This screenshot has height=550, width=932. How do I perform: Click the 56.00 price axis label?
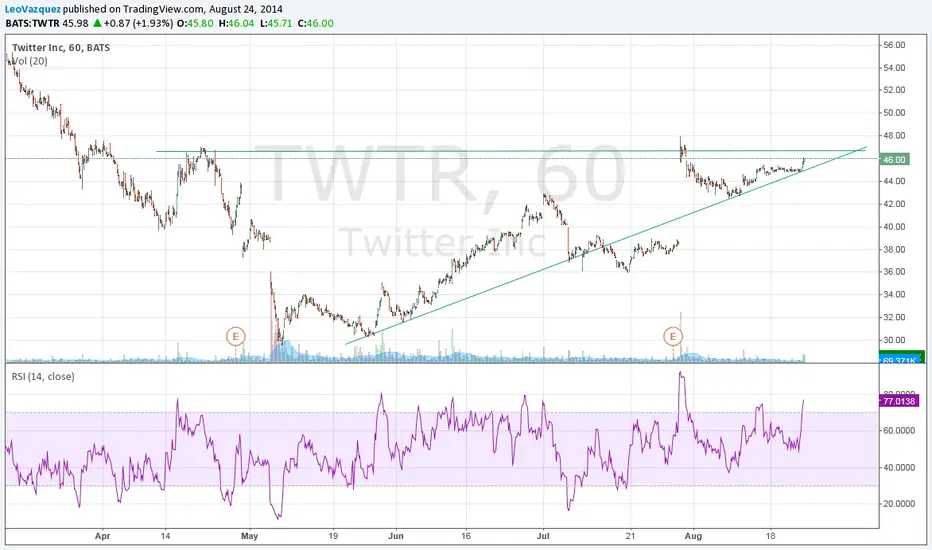(x=894, y=45)
